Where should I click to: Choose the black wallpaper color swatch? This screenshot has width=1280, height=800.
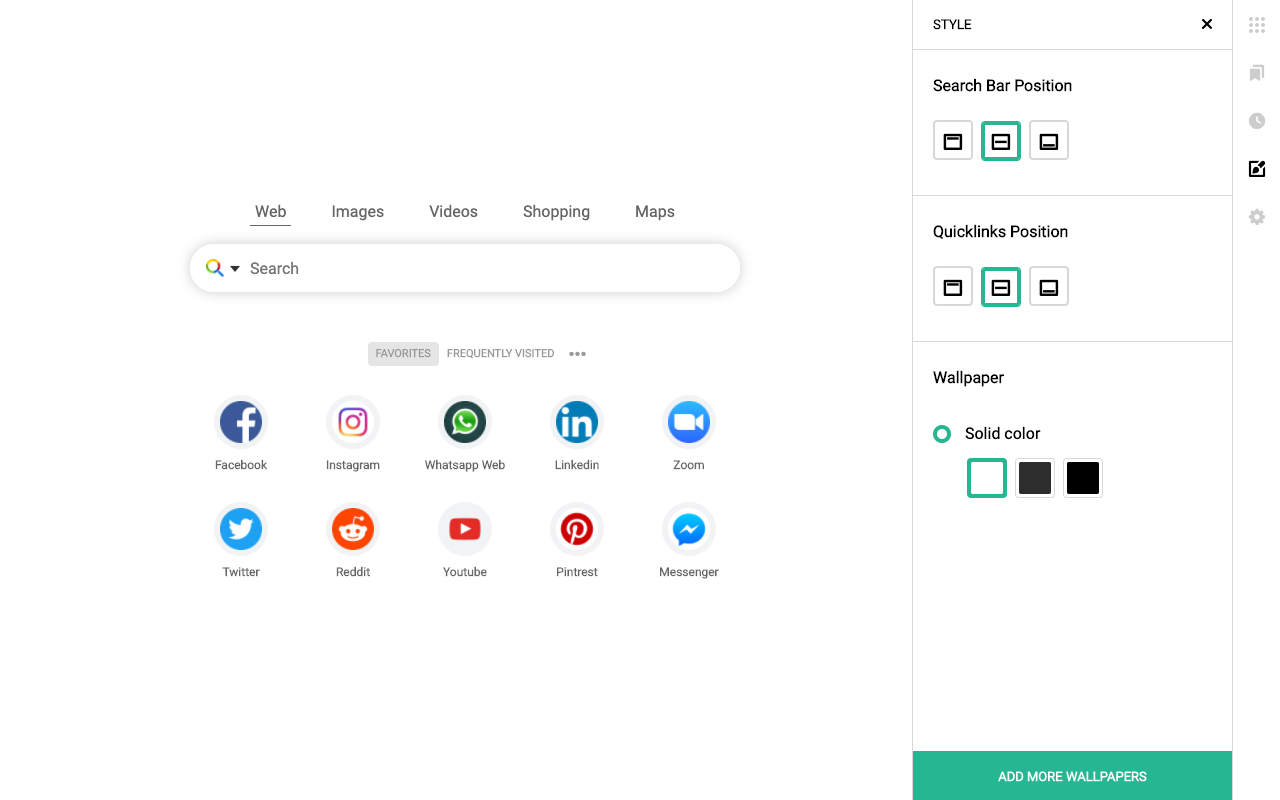pos(1083,478)
